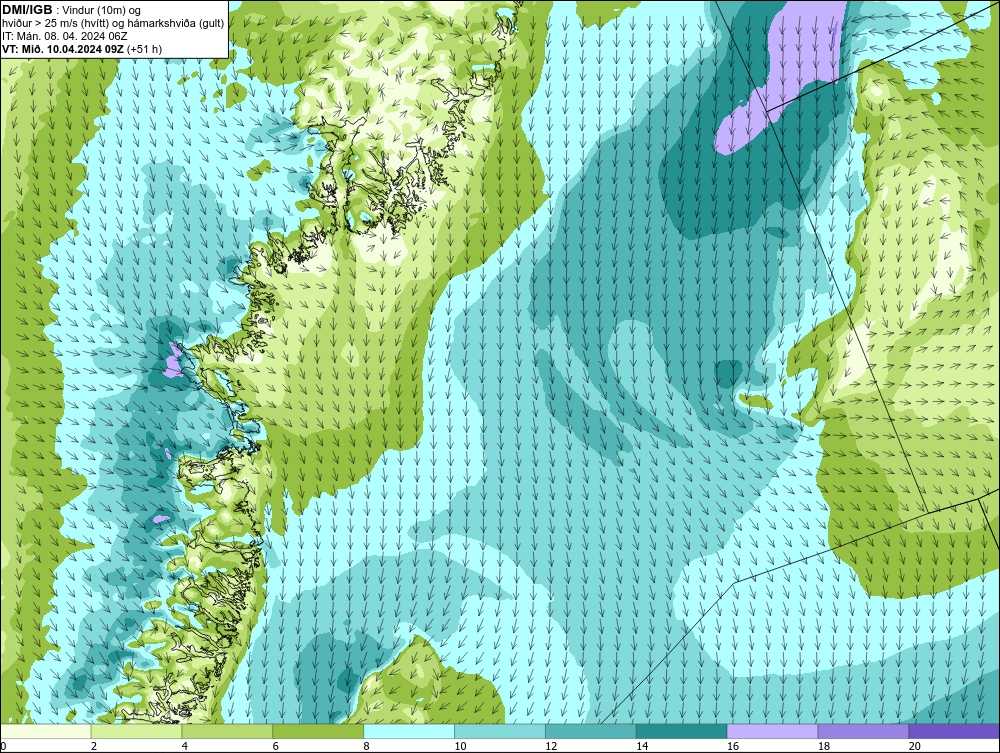Click the 10–12 m/s light teal swatch
The image size is (1000, 753).
499,731
